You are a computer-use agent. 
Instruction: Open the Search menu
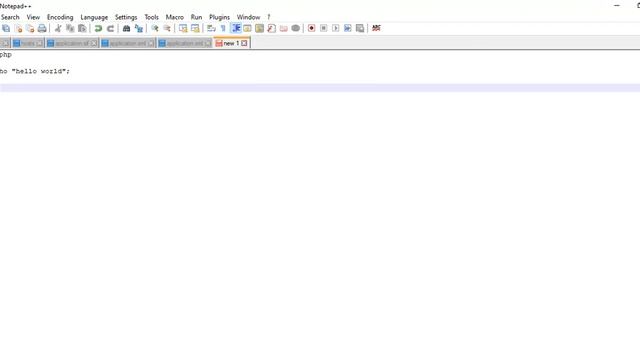click(10, 17)
